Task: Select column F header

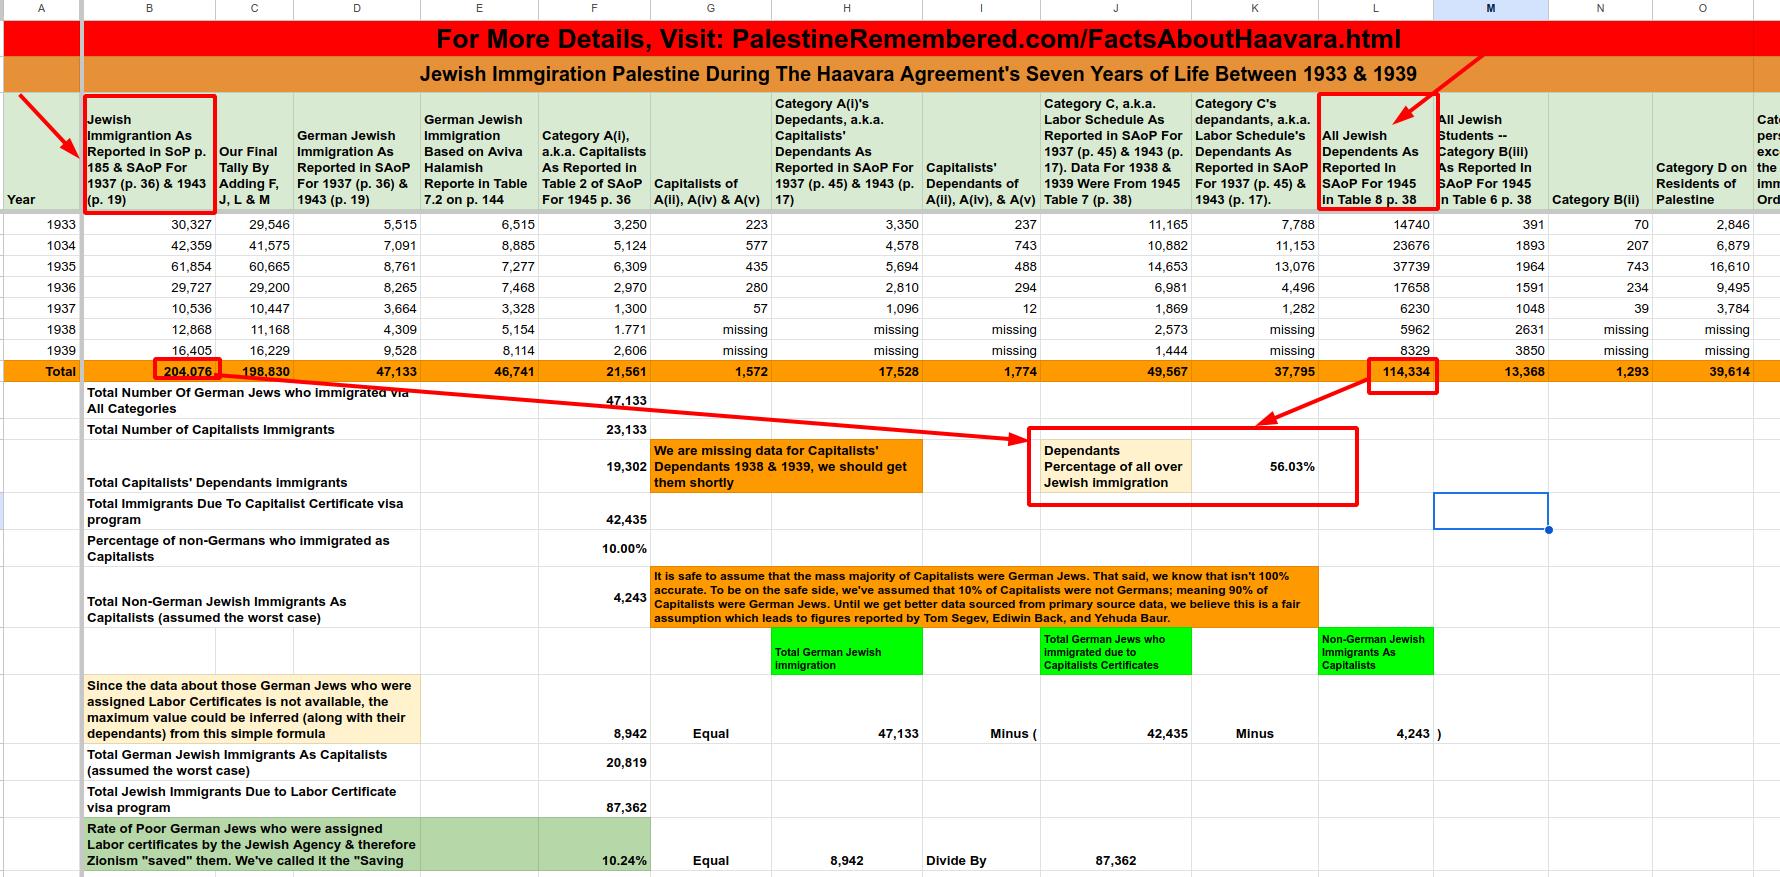Action: point(594,9)
